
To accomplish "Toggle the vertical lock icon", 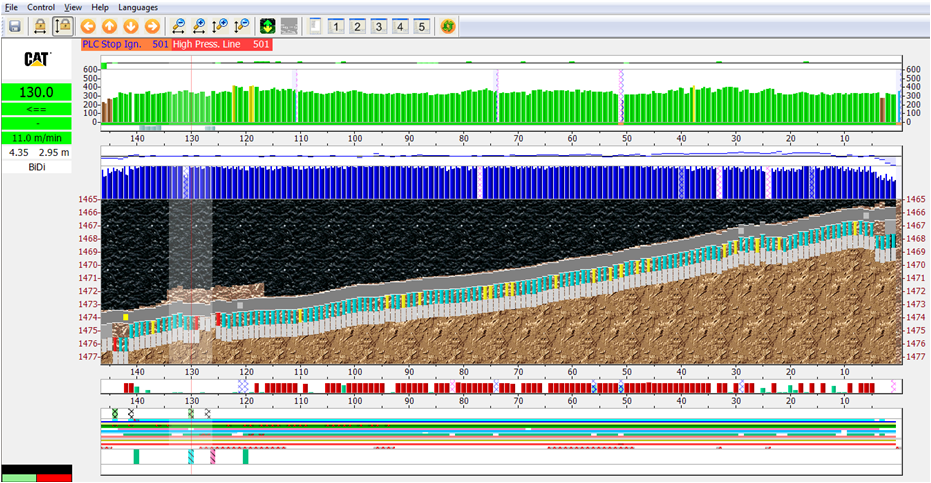I will [x=62, y=26].
